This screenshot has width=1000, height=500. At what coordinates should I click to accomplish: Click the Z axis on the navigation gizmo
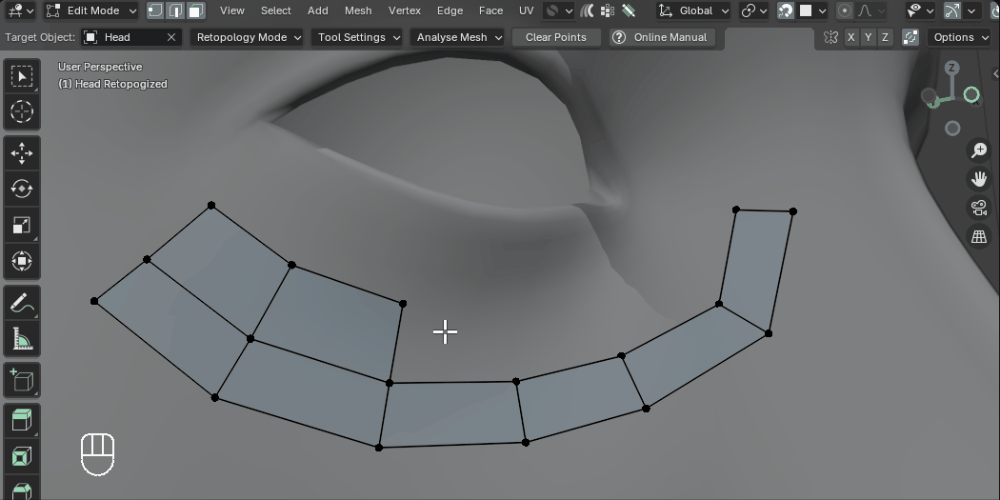952,68
